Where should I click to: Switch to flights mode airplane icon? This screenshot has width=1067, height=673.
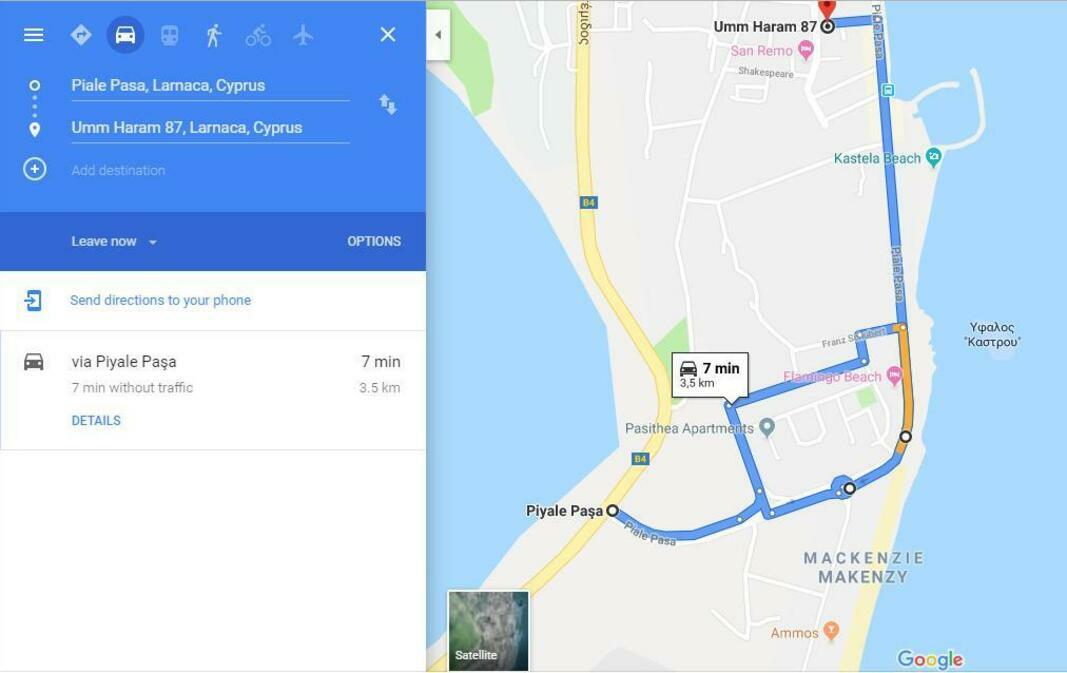(303, 35)
